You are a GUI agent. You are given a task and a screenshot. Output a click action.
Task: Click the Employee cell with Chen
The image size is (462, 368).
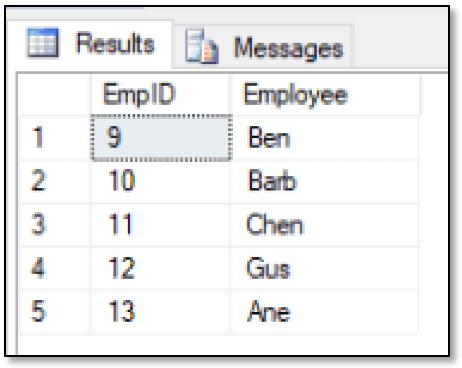(x=324, y=224)
